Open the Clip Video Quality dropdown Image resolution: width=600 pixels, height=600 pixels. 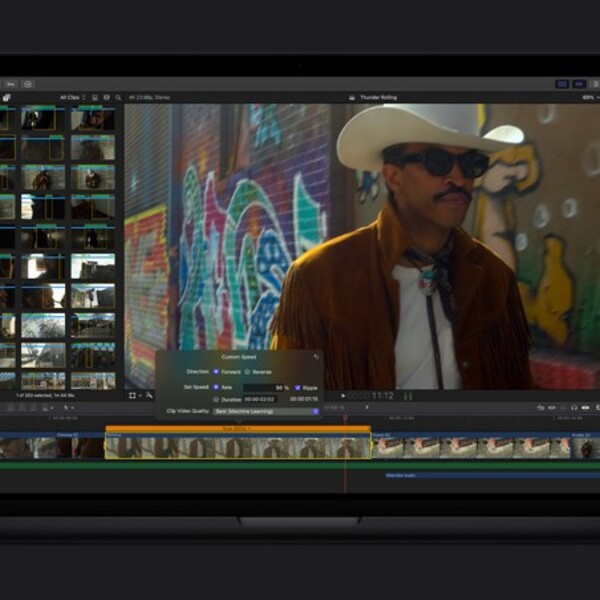pyautogui.click(x=266, y=411)
